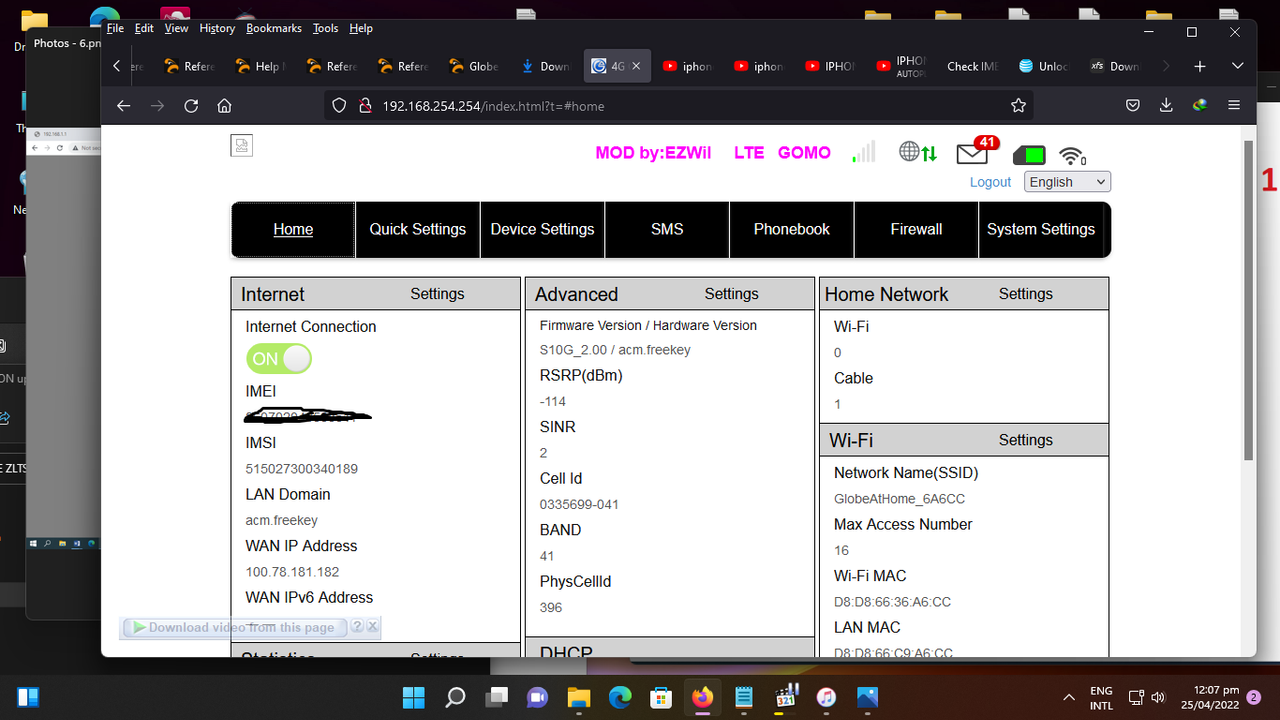Open the English language dropdown

[1066, 181]
